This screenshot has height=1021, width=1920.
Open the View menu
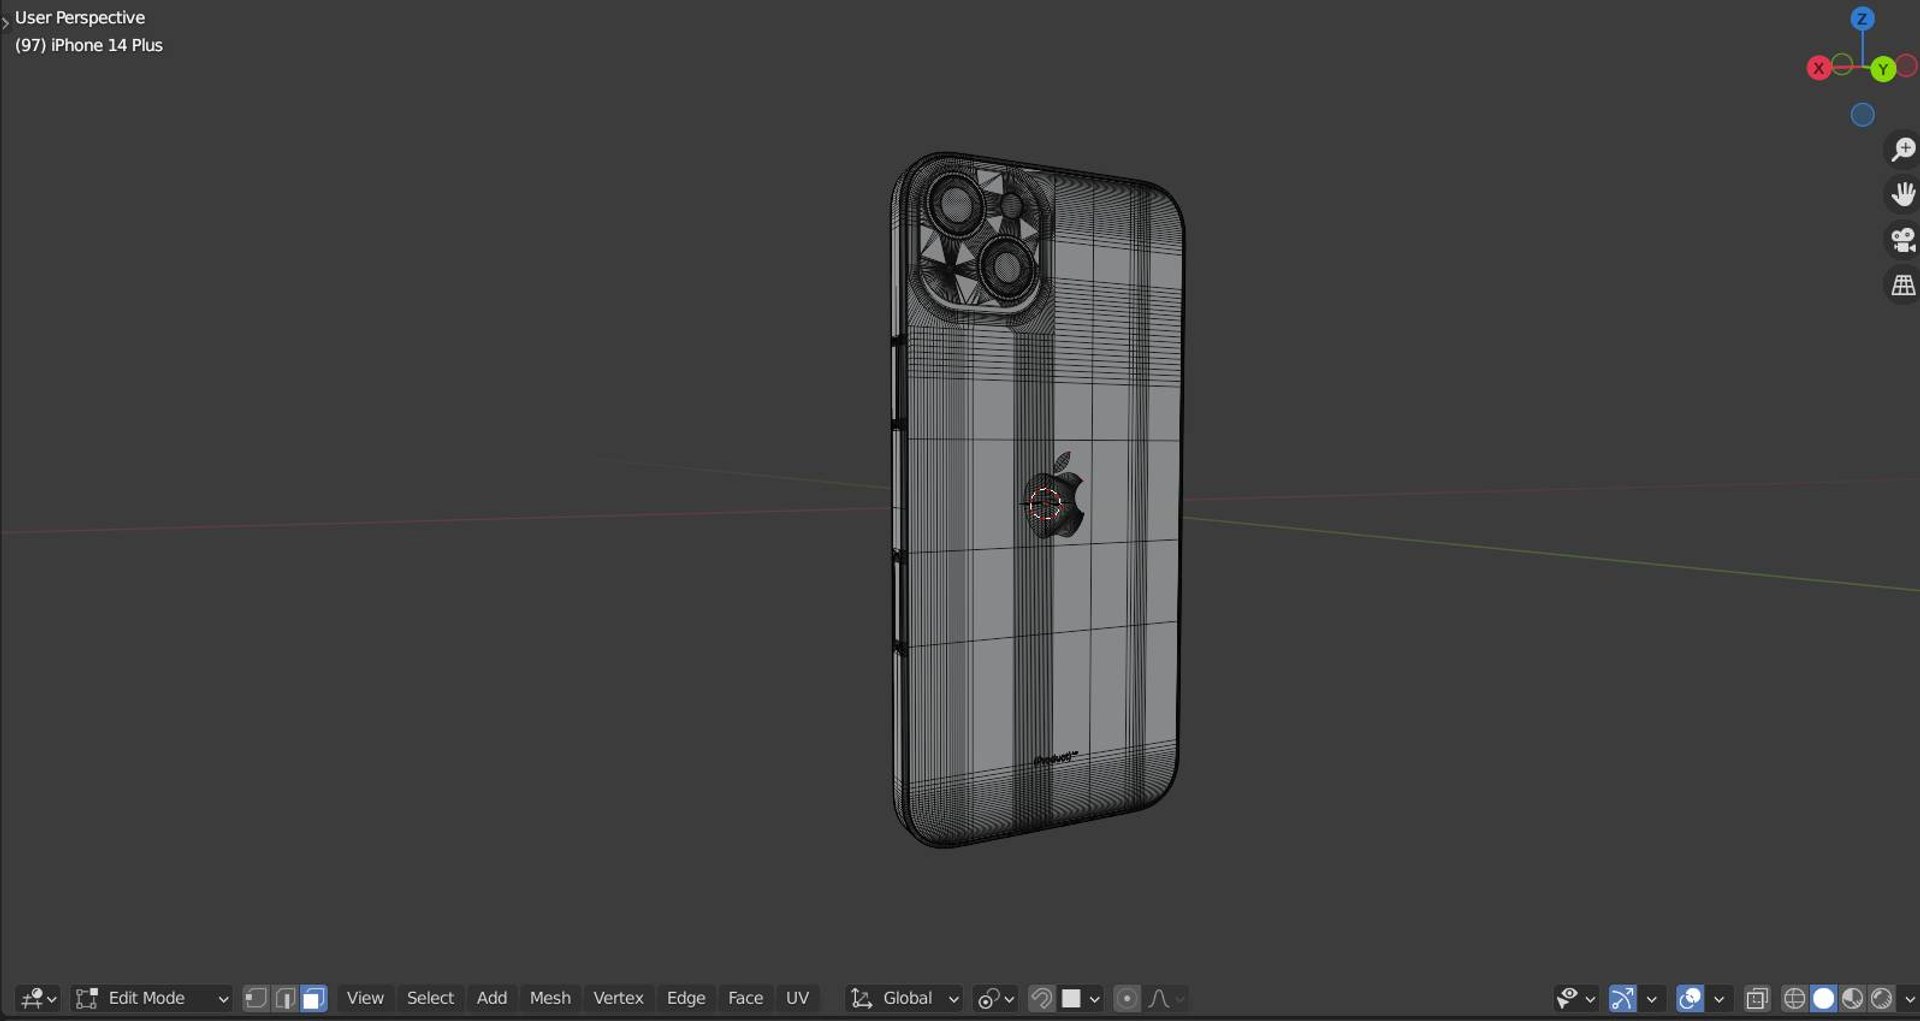365,998
